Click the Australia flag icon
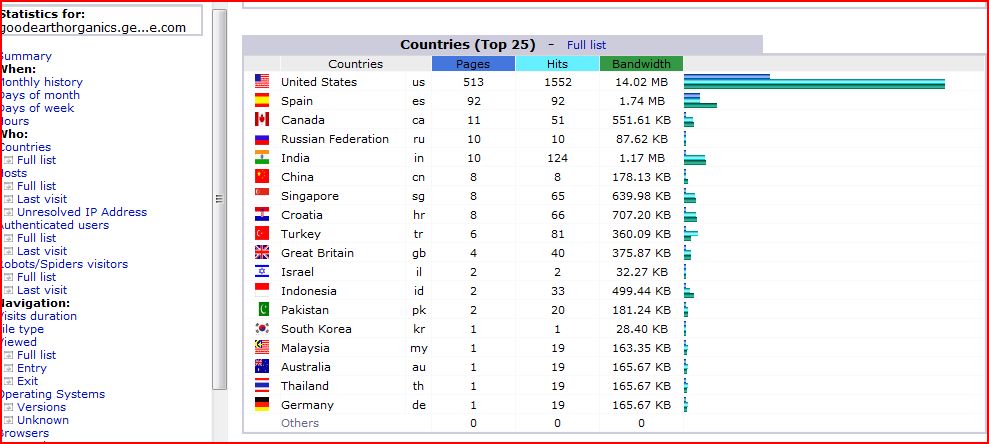This screenshot has width=989, height=444. (x=262, y=366)
